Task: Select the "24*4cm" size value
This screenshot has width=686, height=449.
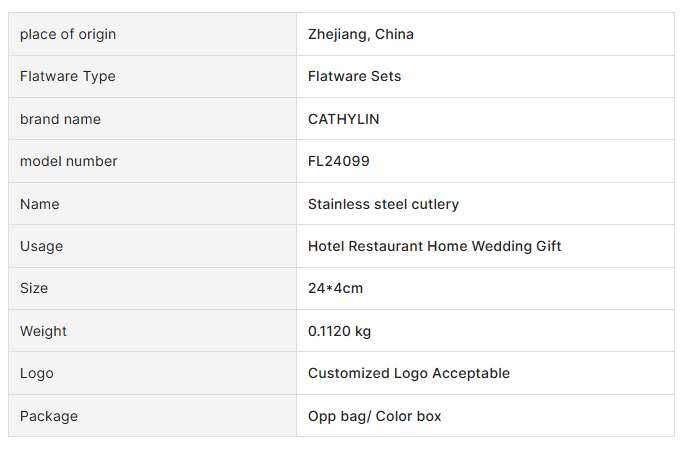Action: coord(335,288)
